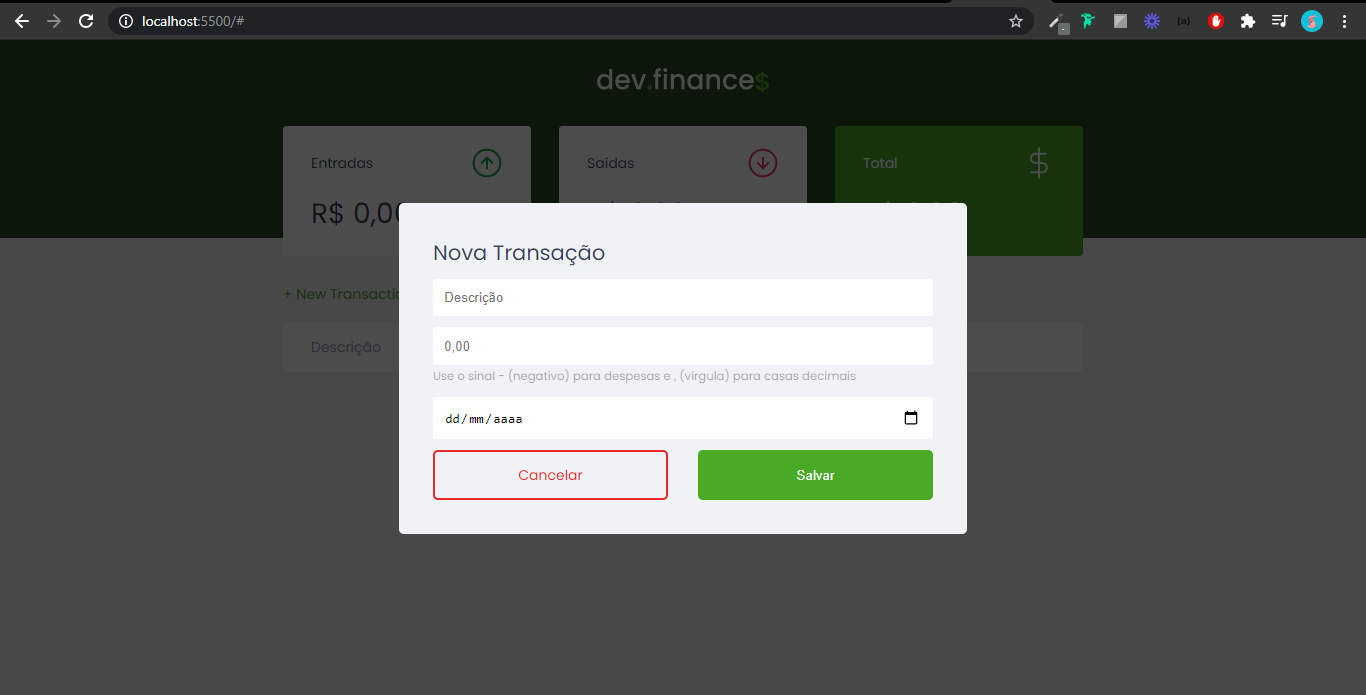Click the red down-arrow Saídas icon
Viewport: 1366px width, 695px height.
[763, 162]
